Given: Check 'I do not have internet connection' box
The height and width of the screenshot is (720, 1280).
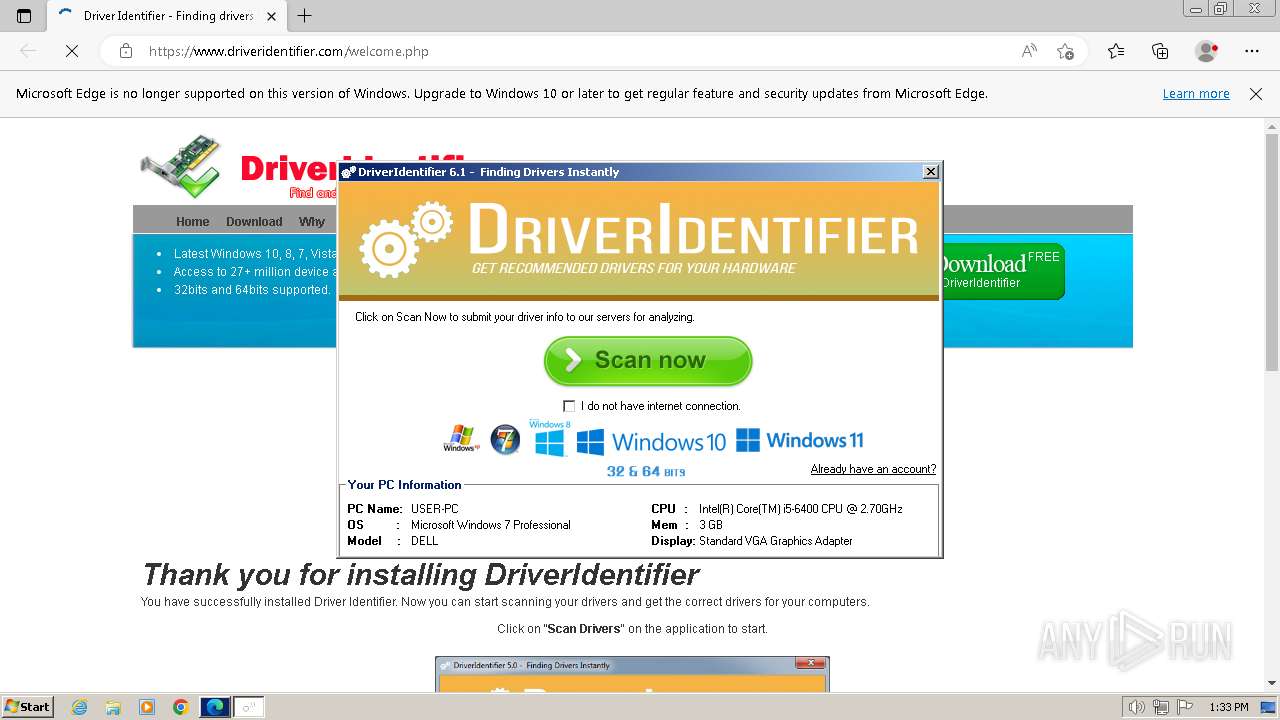Looking at the screenshot, I should pos(569,406).
